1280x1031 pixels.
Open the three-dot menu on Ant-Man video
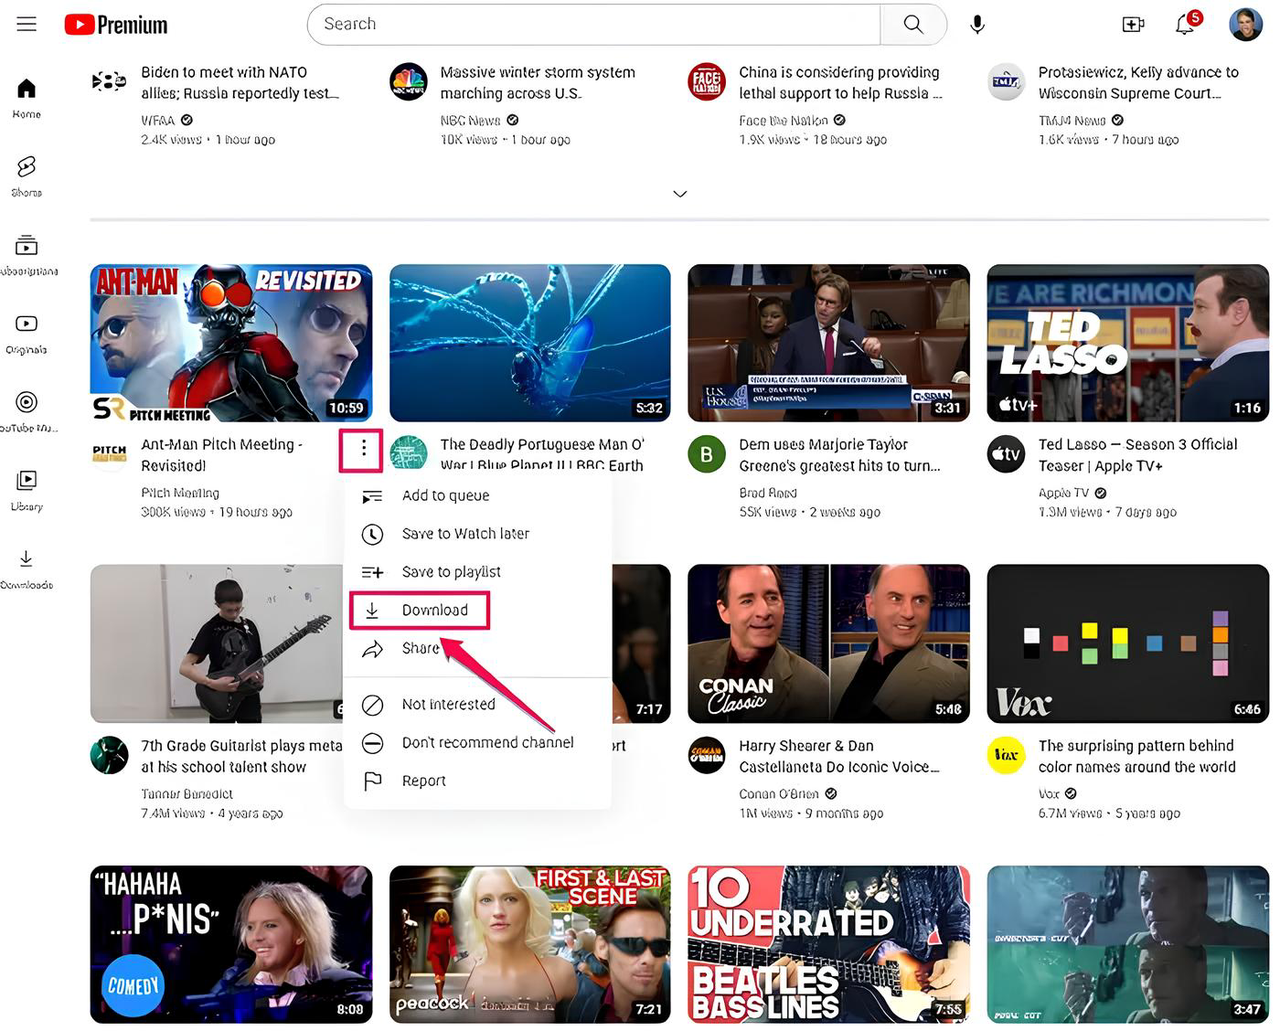[x=361, y=451]
